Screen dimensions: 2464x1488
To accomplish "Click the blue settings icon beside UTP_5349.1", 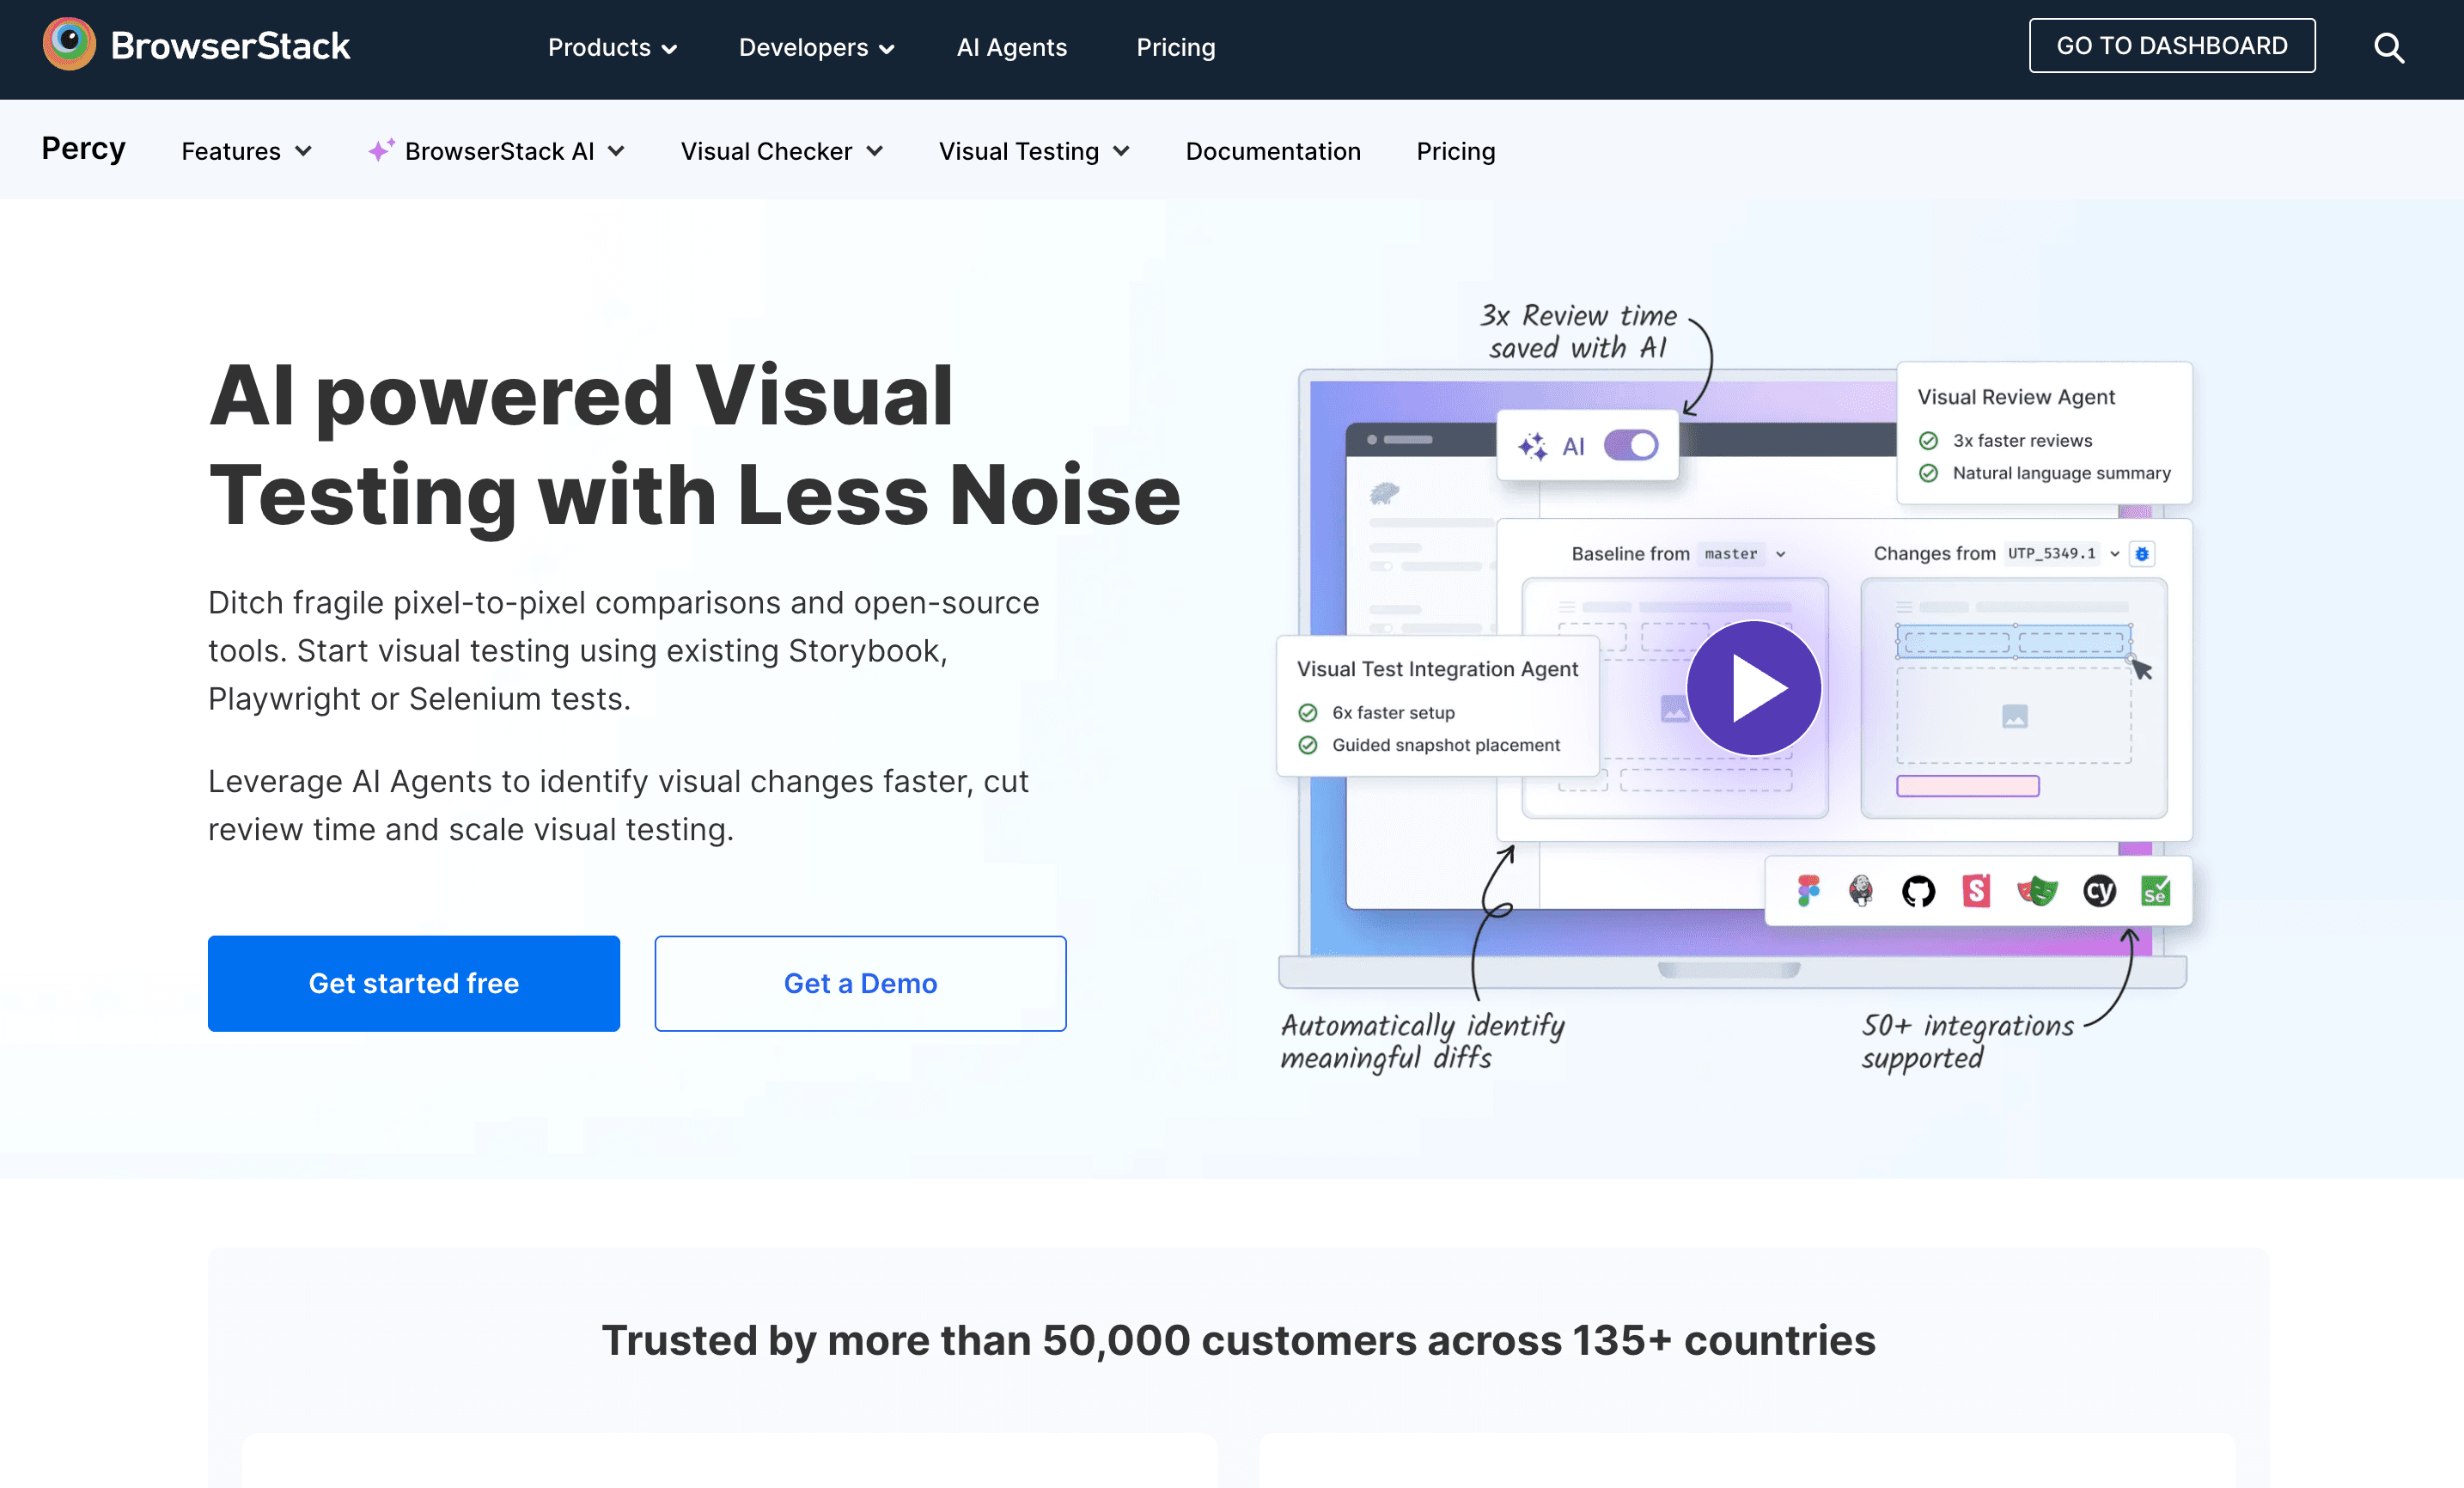I will click(2142, 554).
